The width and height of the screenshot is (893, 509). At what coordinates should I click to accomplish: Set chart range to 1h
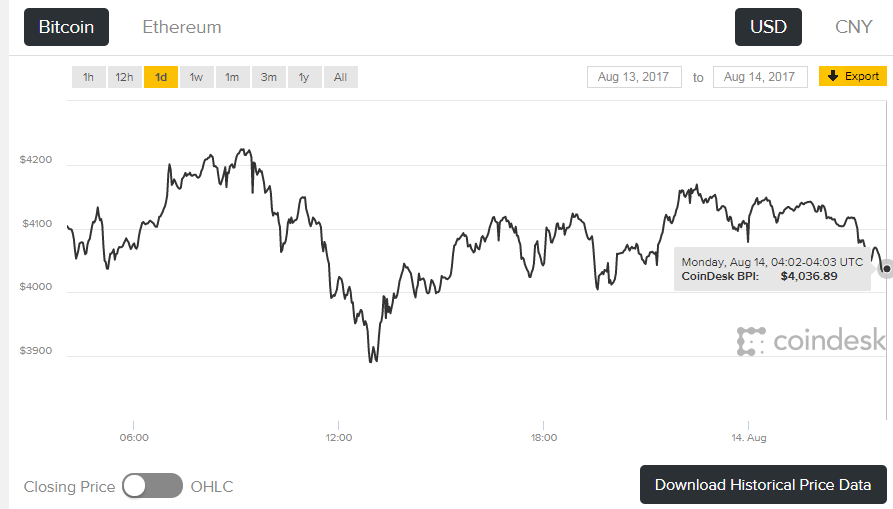pyautogui.click(x=88, y=77)
